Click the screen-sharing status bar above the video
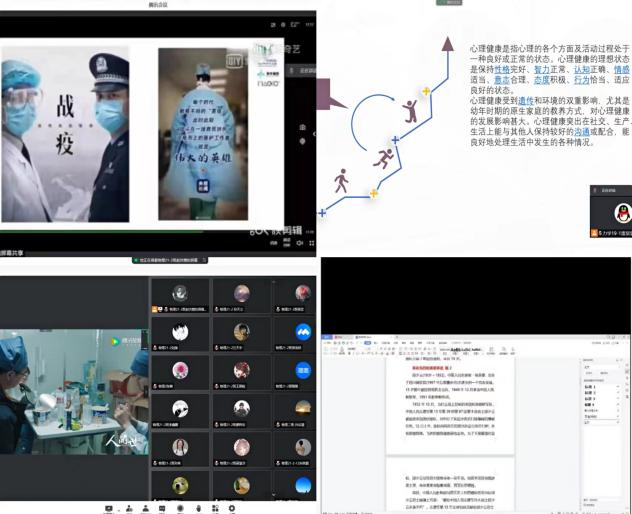The height and width of the screenshot is (514, 632). [x=158, y=260]
